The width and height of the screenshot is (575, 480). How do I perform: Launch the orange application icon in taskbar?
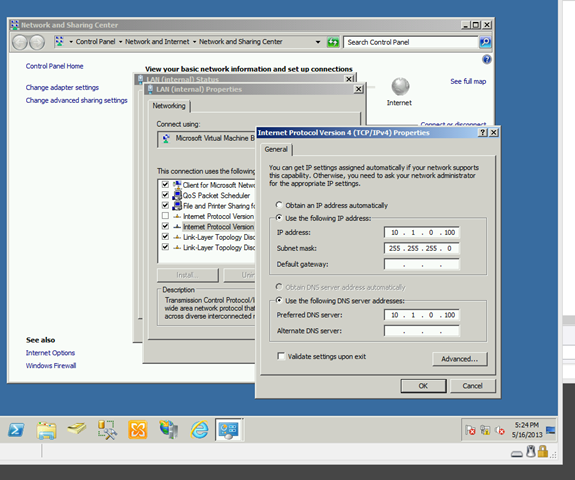pyautogui.click(x=138, y=430)
